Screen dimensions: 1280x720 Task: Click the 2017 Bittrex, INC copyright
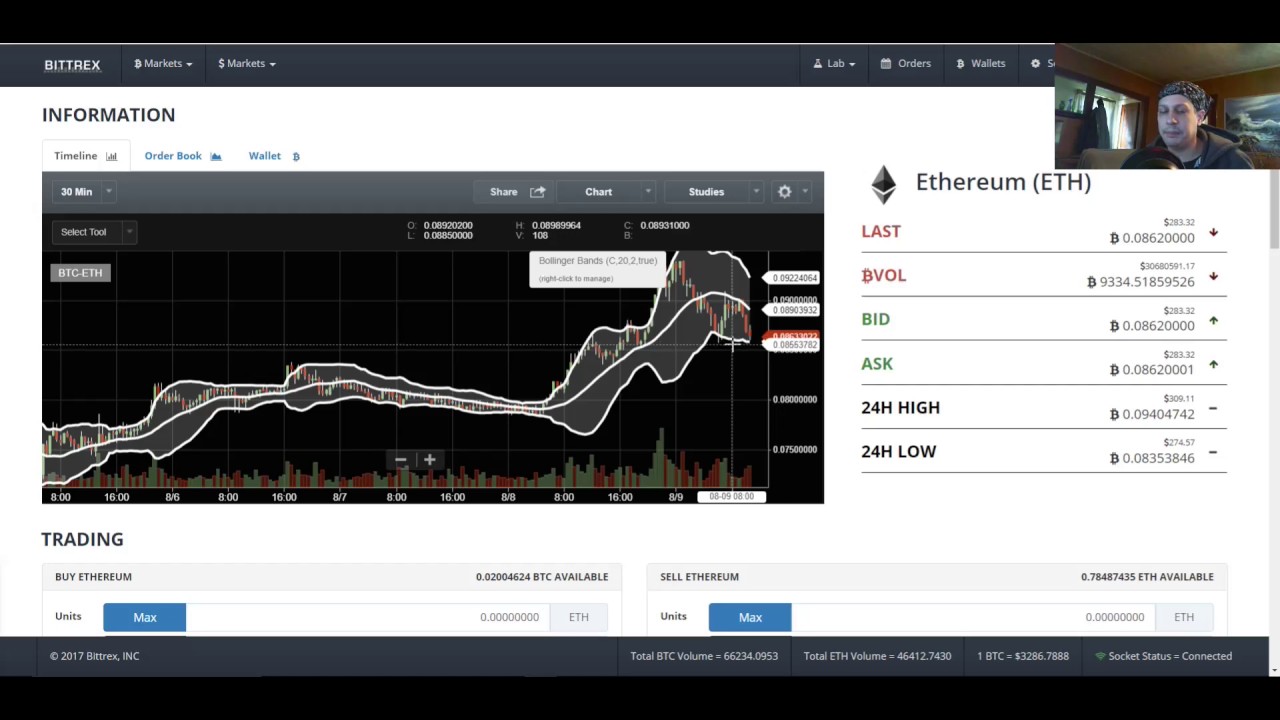[x=95, y=657]
